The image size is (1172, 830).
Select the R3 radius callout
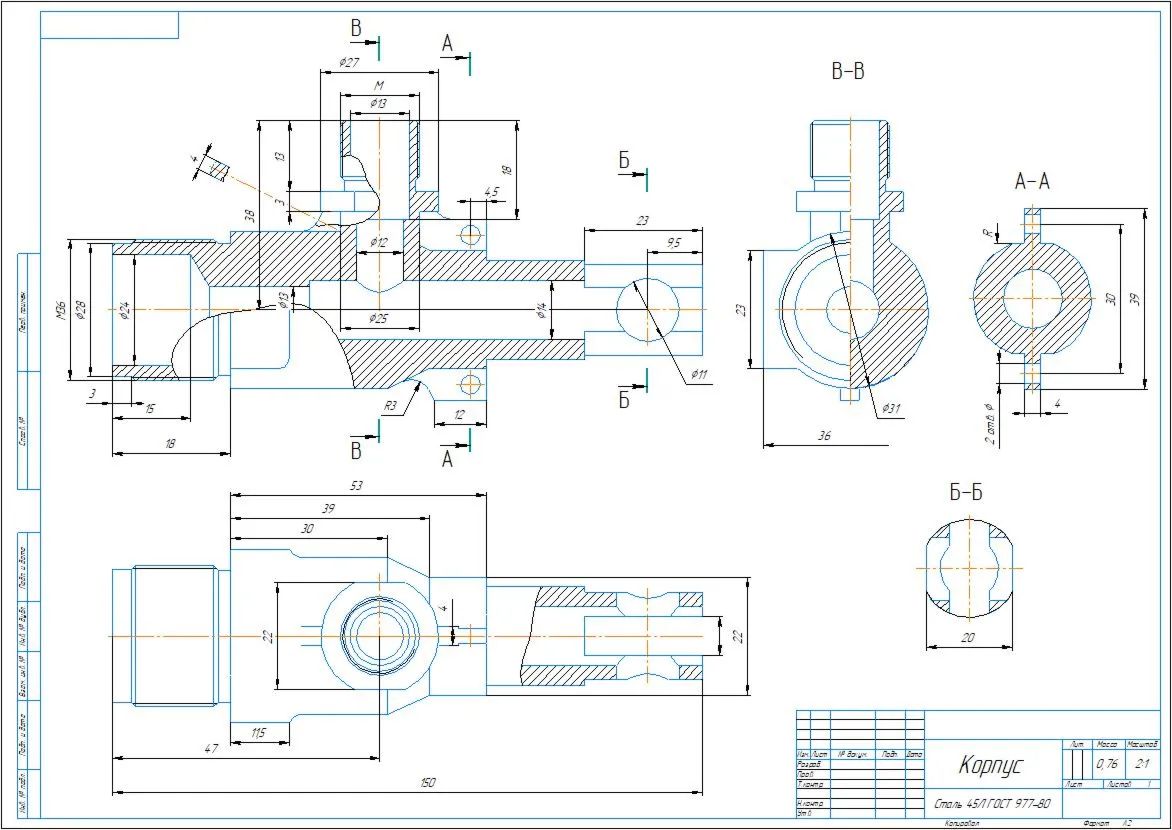(x=390, y=407)
